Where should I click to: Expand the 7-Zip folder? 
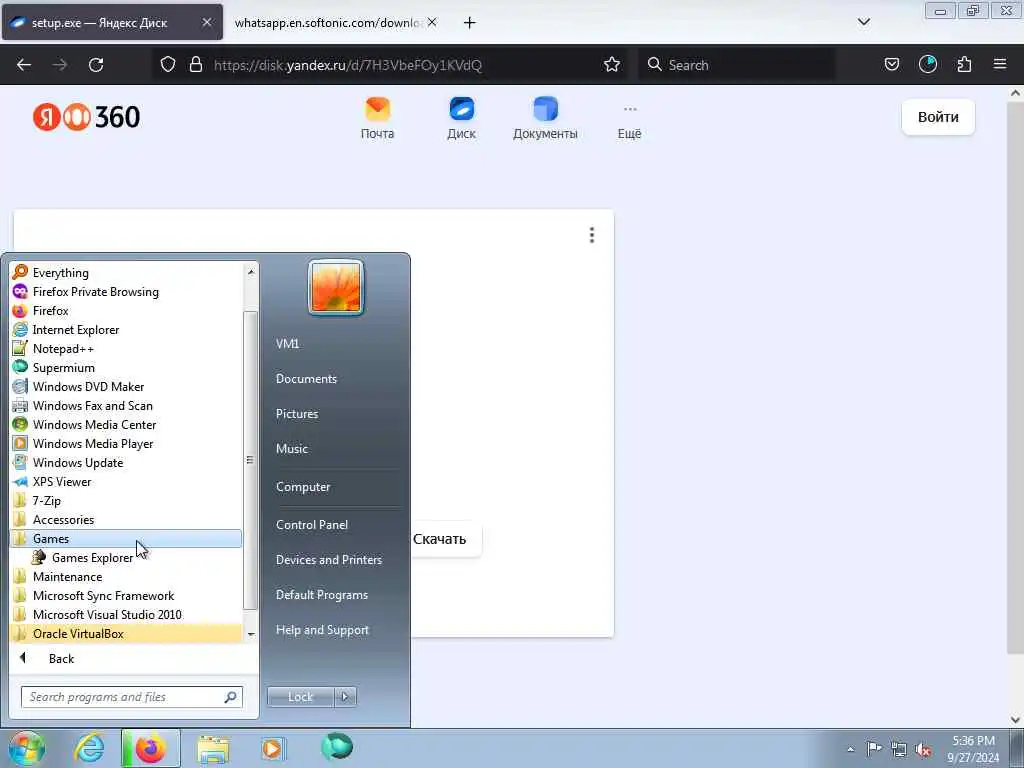[x=126, y=500]
